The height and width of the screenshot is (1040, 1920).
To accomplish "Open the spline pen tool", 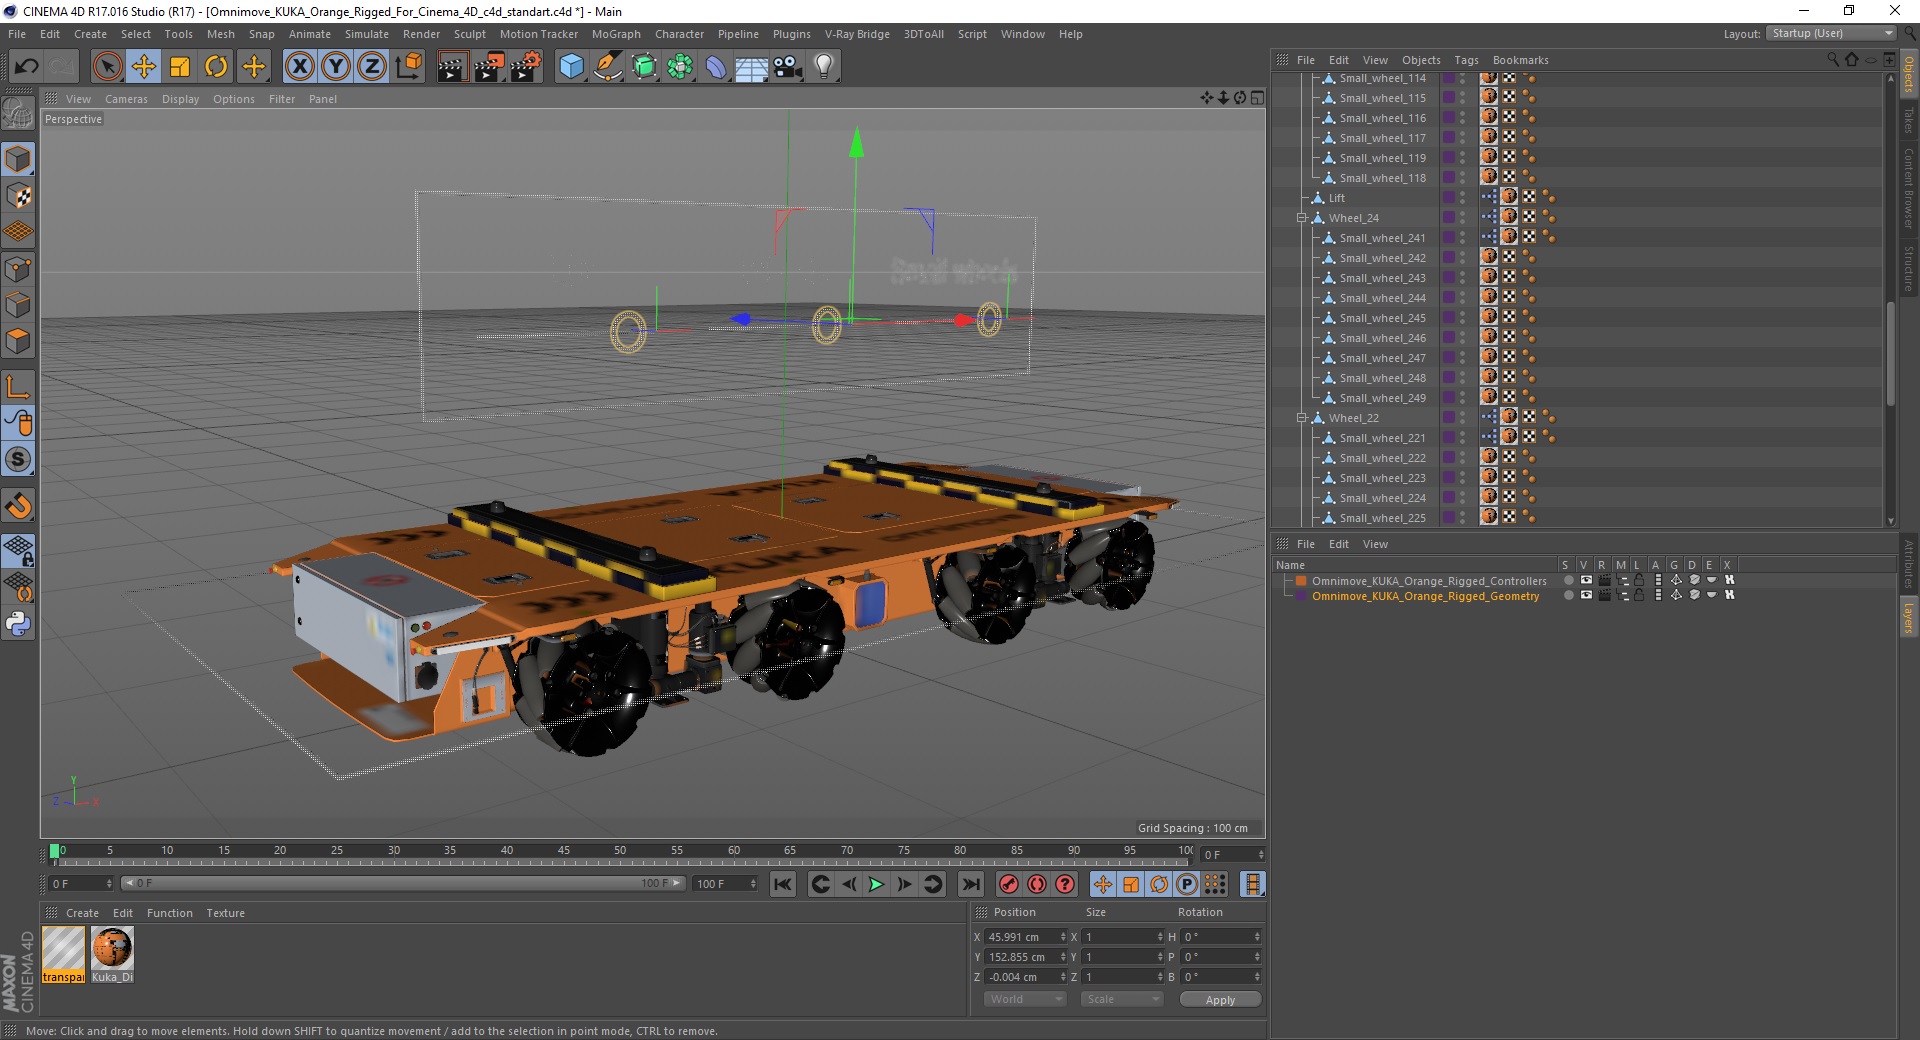I will tap(608, 67).
